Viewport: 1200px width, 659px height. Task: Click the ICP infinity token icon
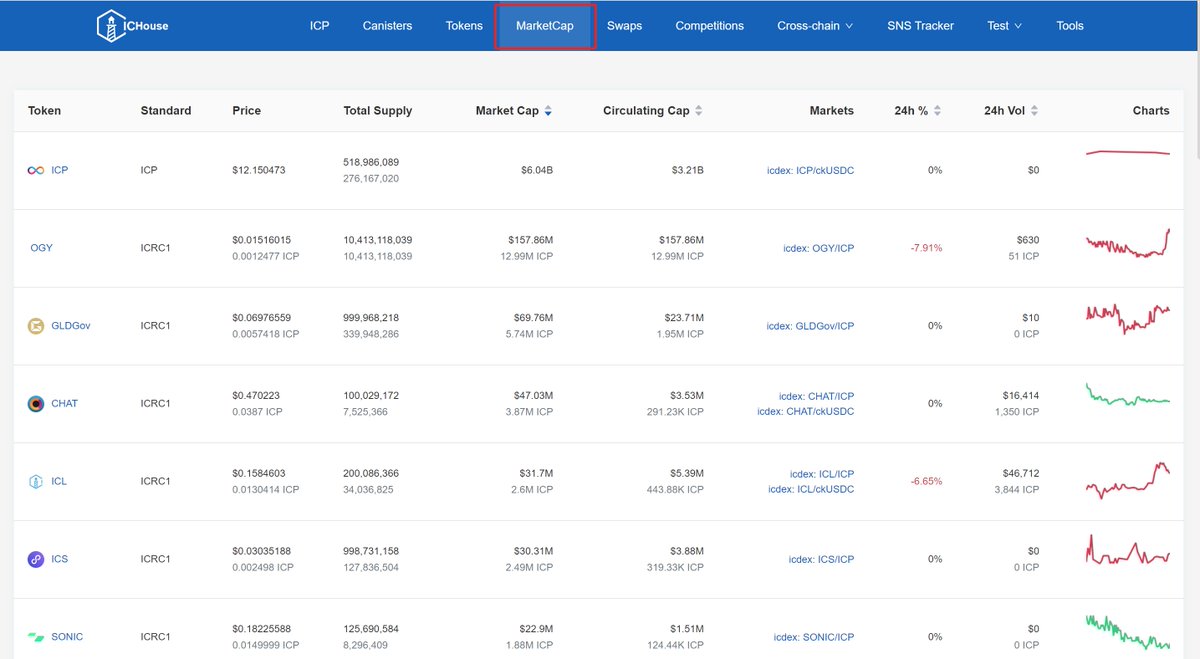point(35,171)
